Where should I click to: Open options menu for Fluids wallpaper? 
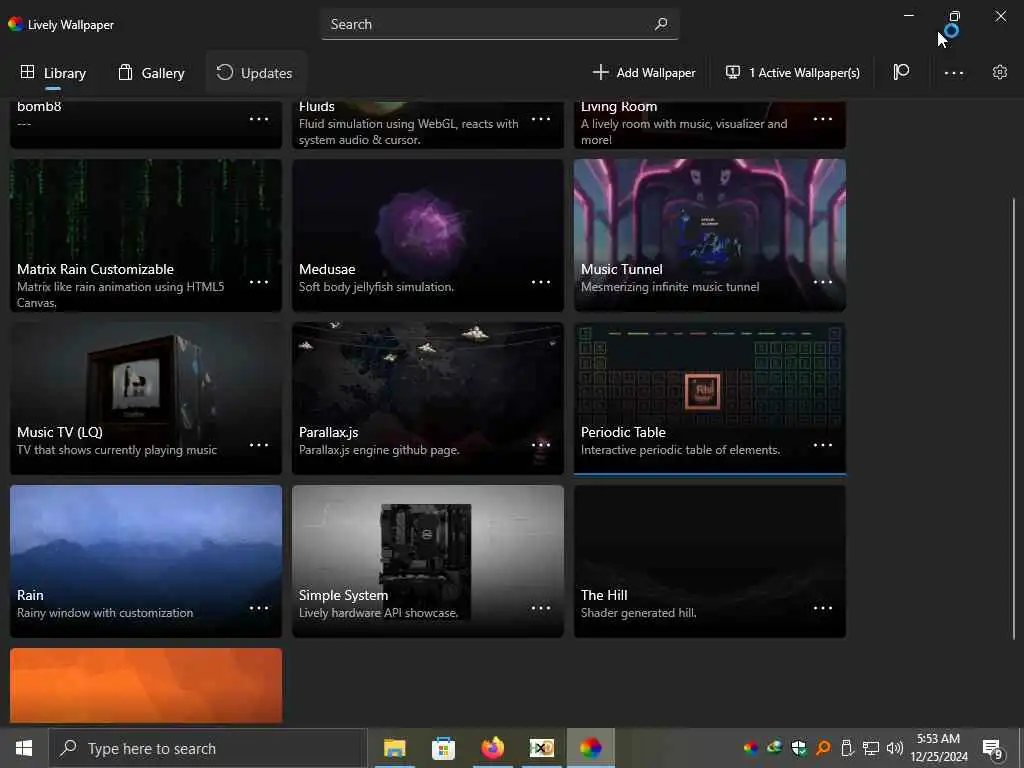541,119
